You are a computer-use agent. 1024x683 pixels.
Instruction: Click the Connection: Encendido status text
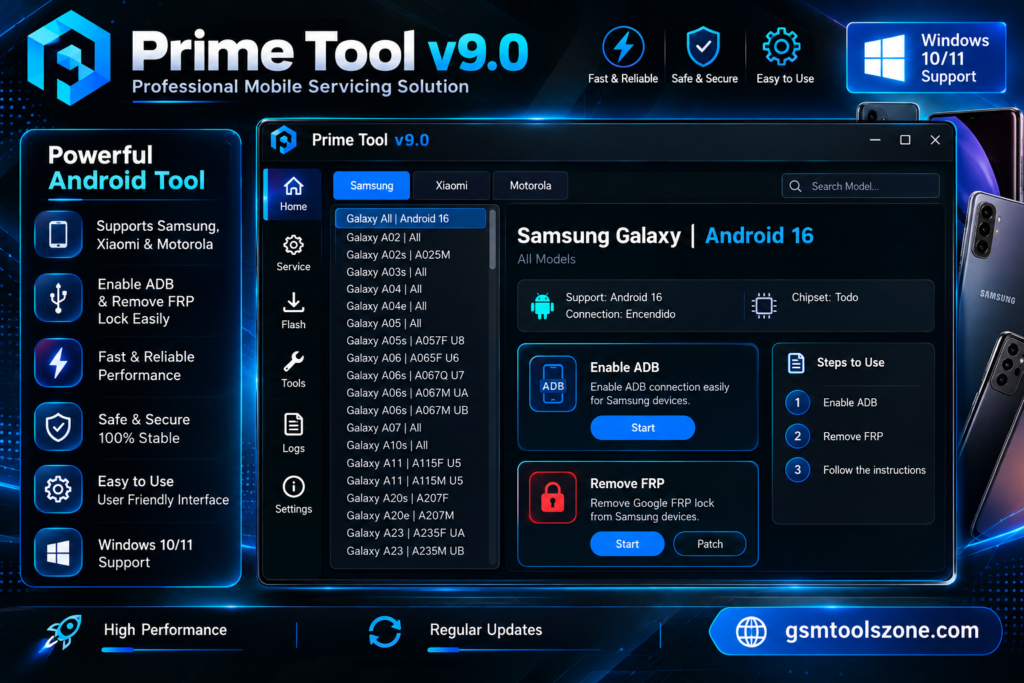[x=620, y=314]
